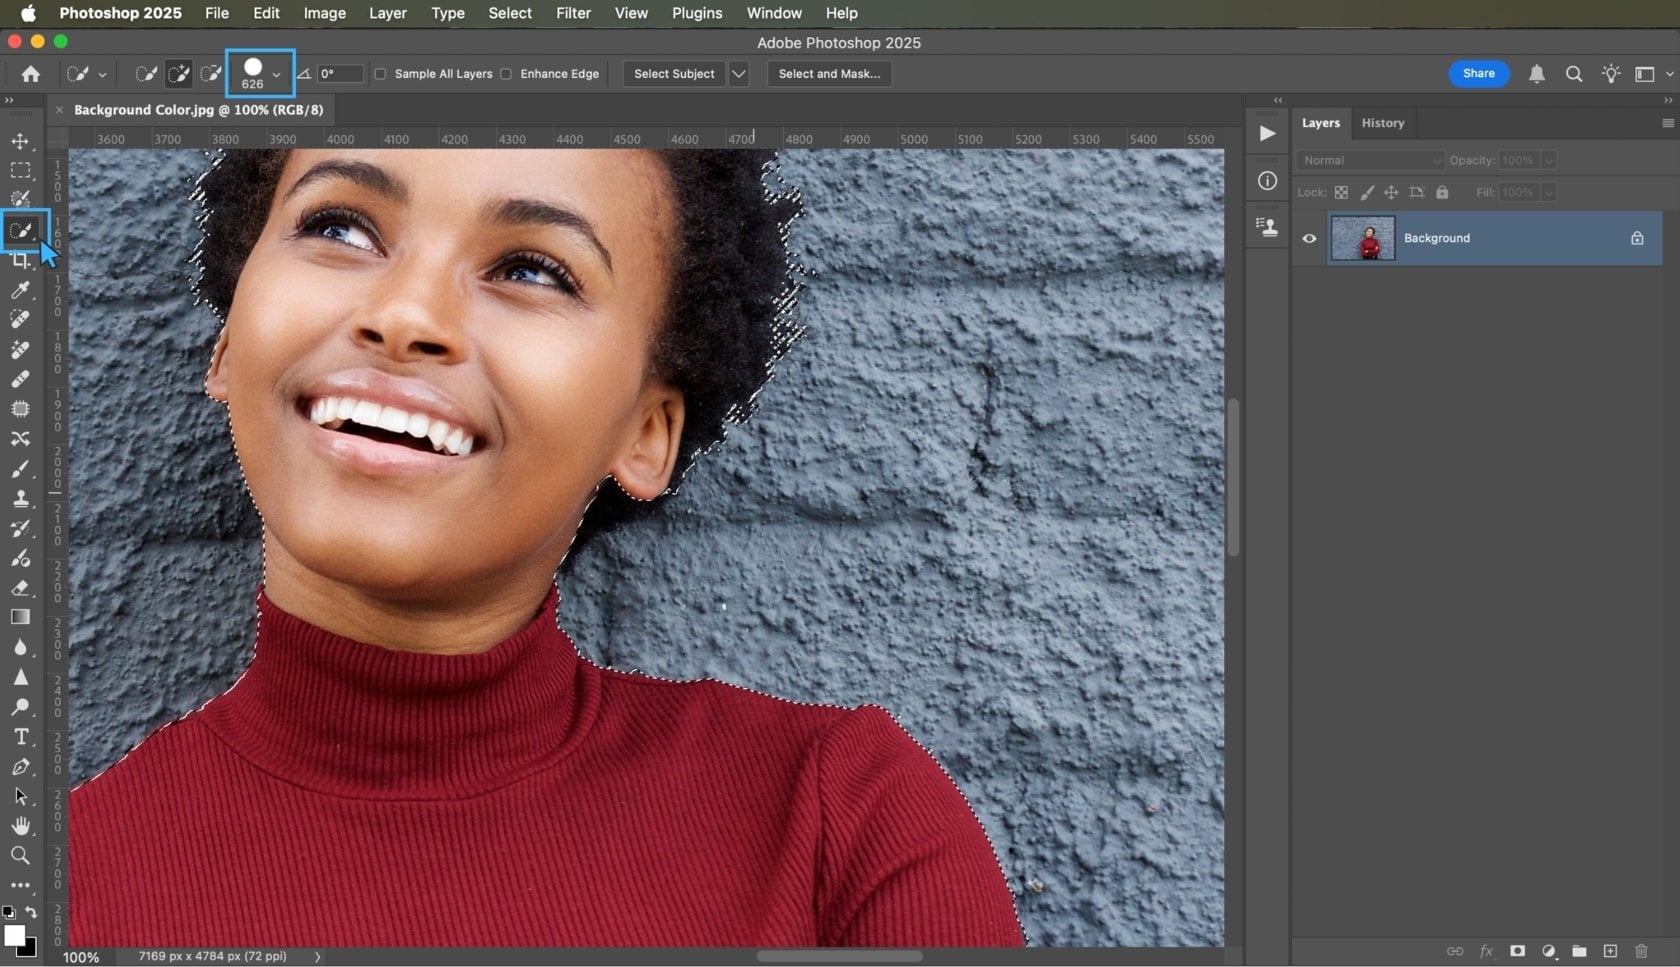1680x967 pixels.
Task: Open the Normal blend mode dropdown
Action: 1369,160
